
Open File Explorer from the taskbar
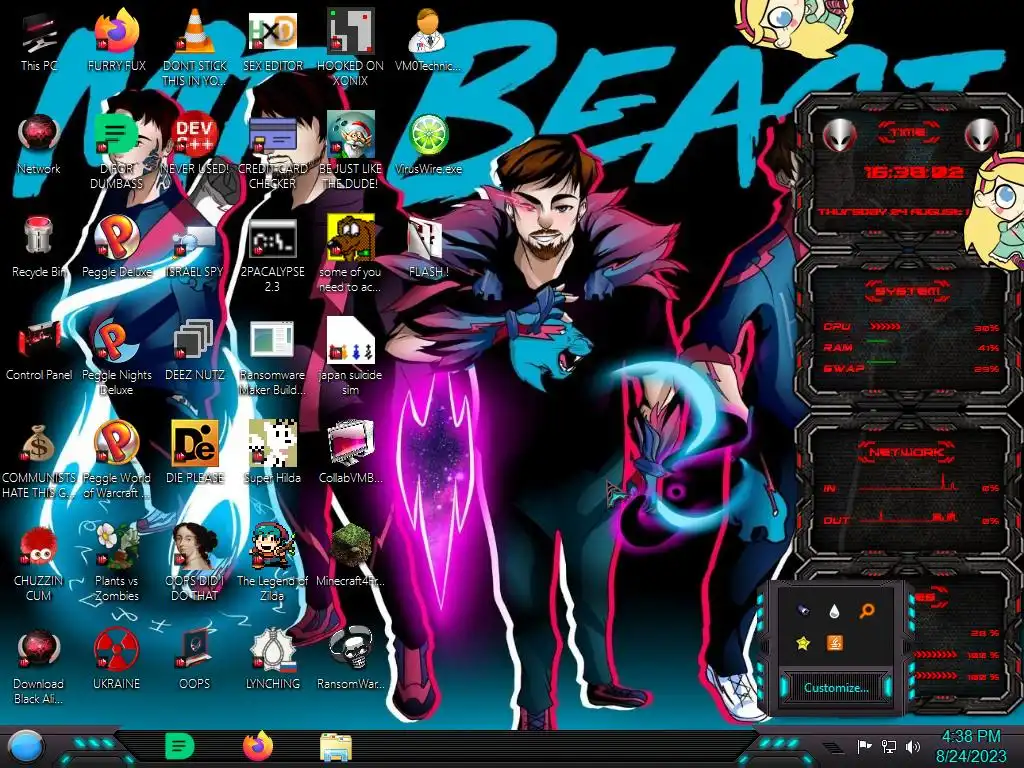tap(336, 747)
